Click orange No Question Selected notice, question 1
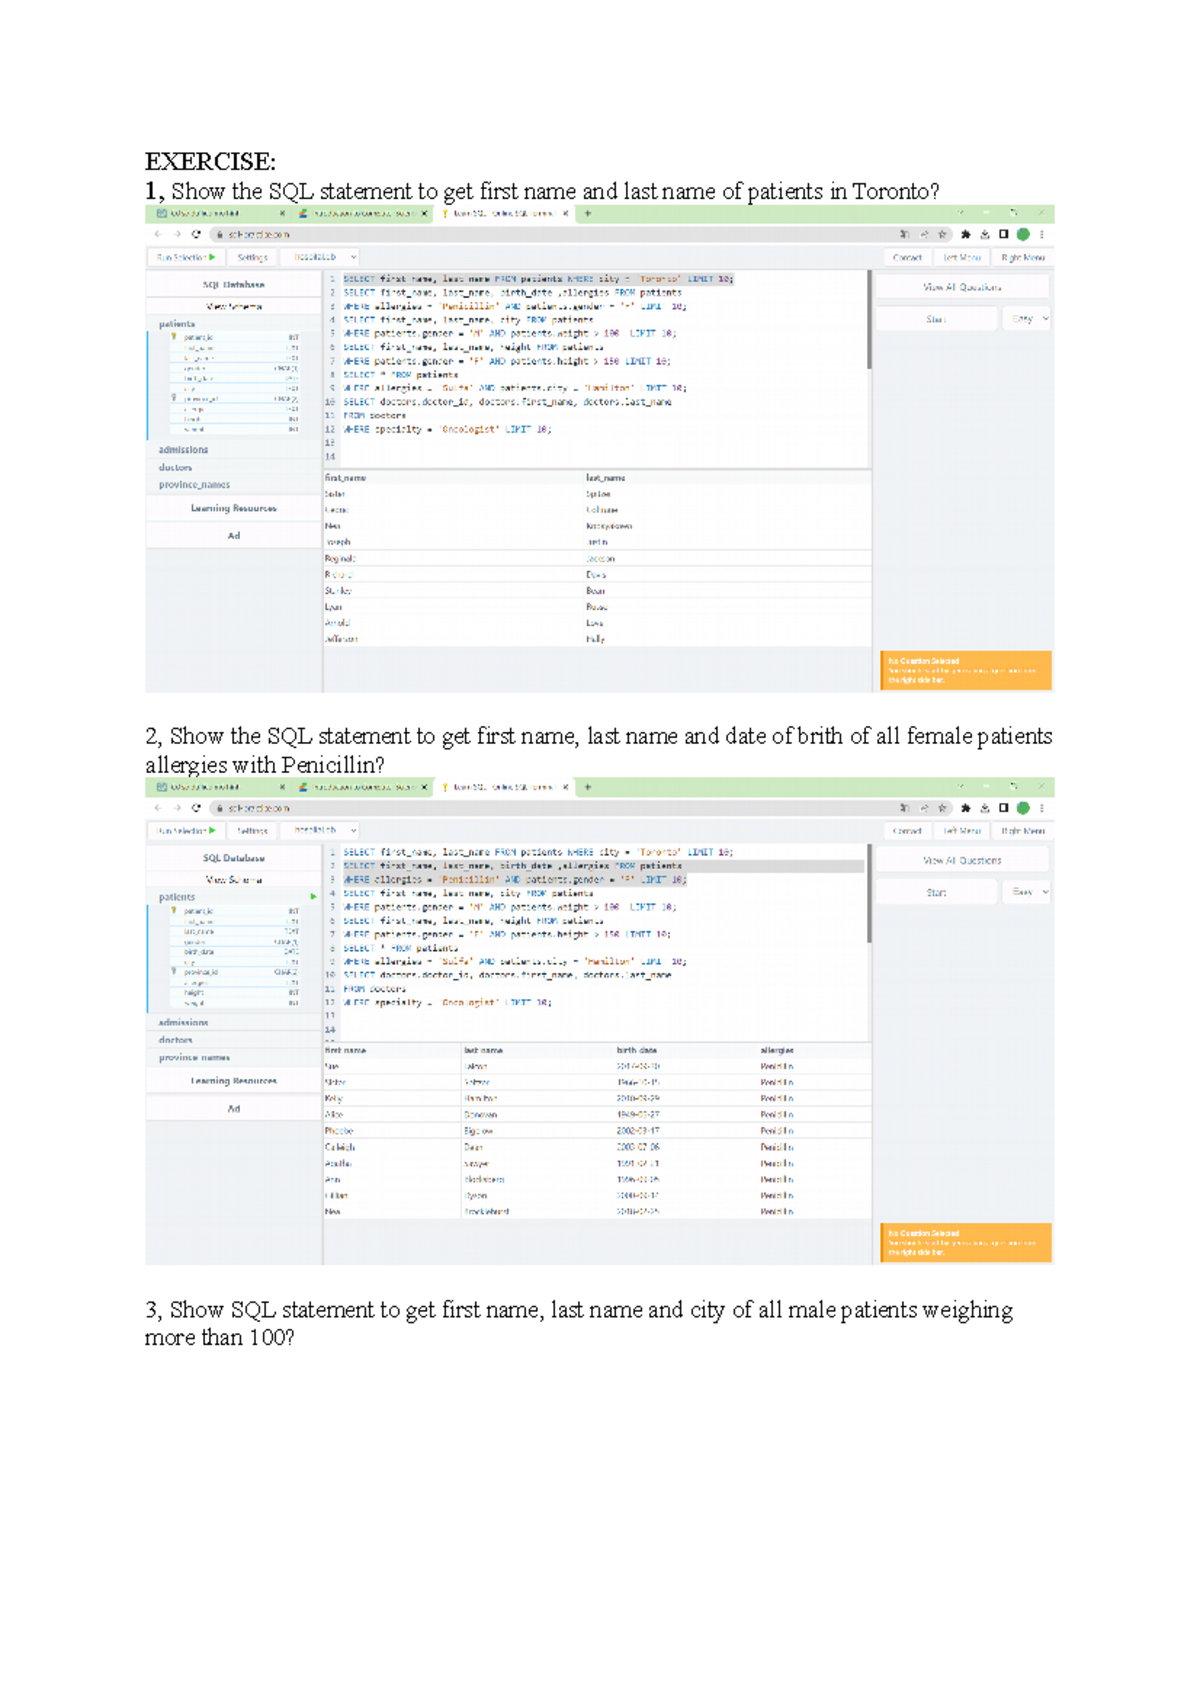The height and width of the screenshot is (1698, 1200). [966, 671]
